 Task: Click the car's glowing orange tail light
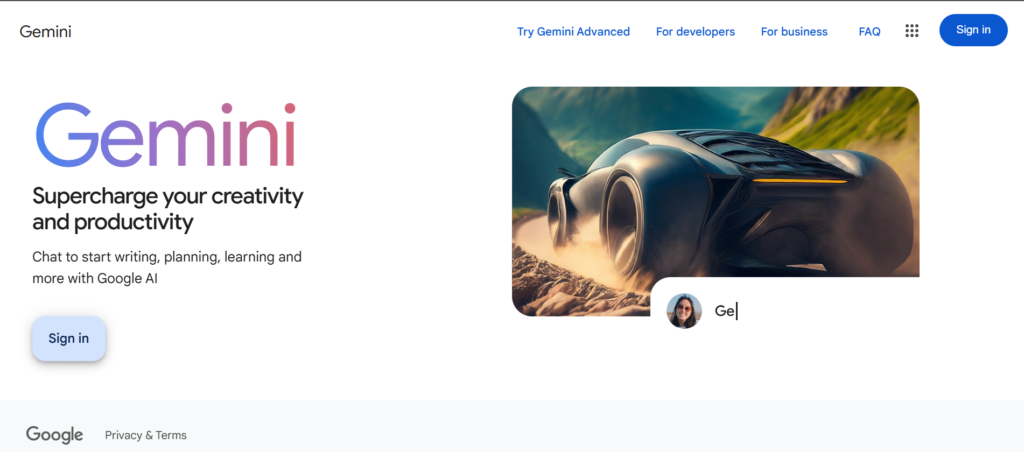click(x=799, y=181)
